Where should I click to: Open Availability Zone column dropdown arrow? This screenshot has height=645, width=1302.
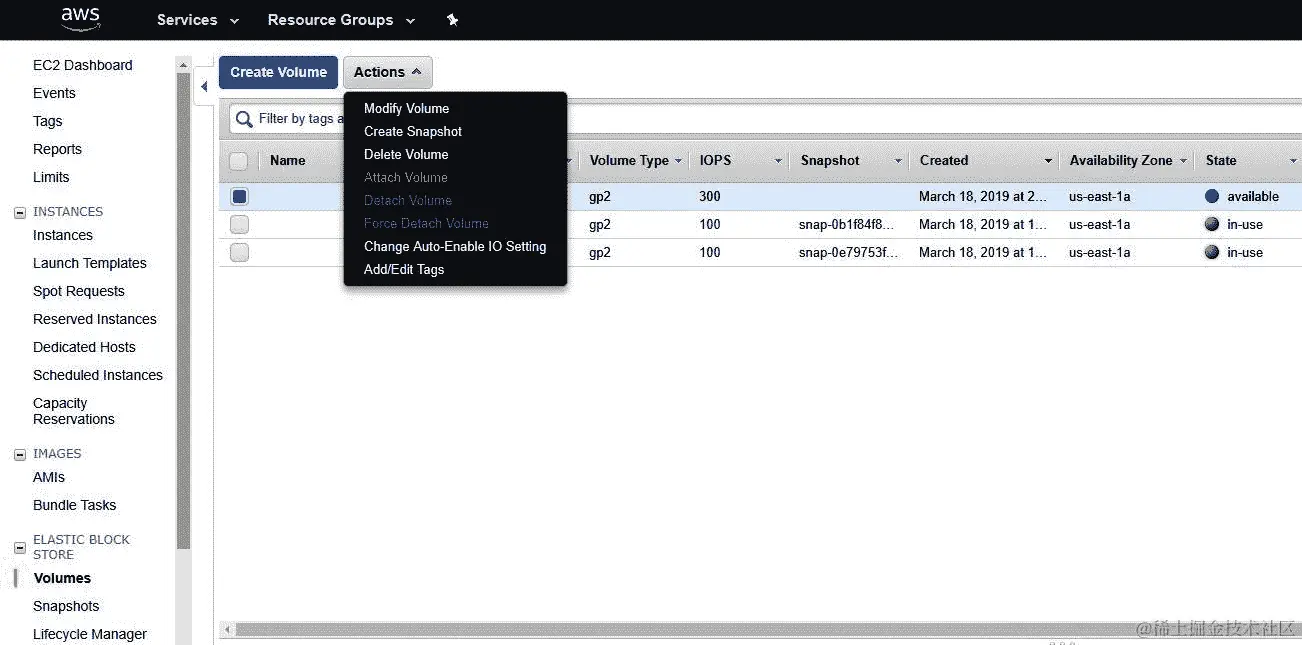(1183, 161)
